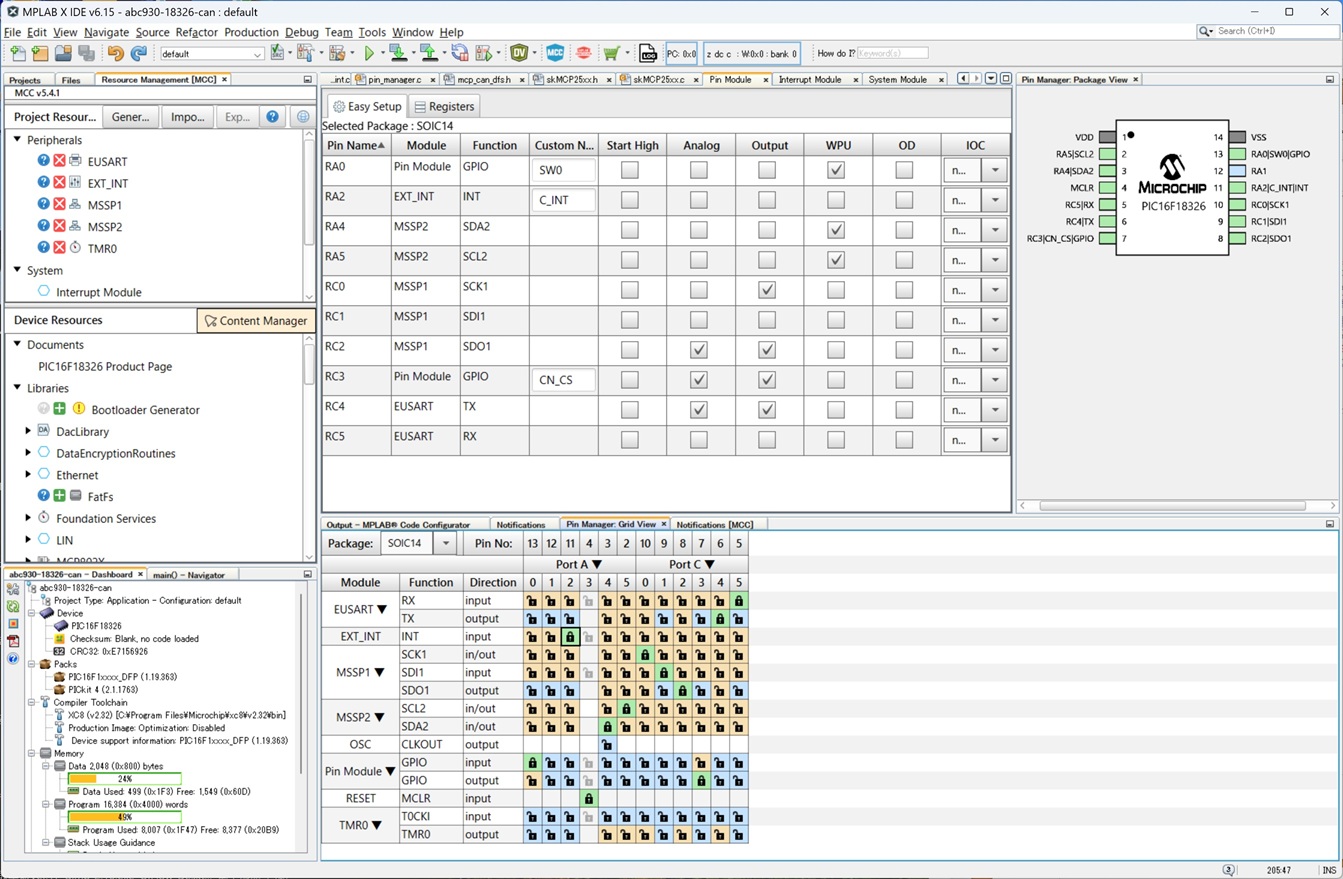Disable the Output checkbox for RC0
Viewport: 1343px width, 879px height.
767,290
